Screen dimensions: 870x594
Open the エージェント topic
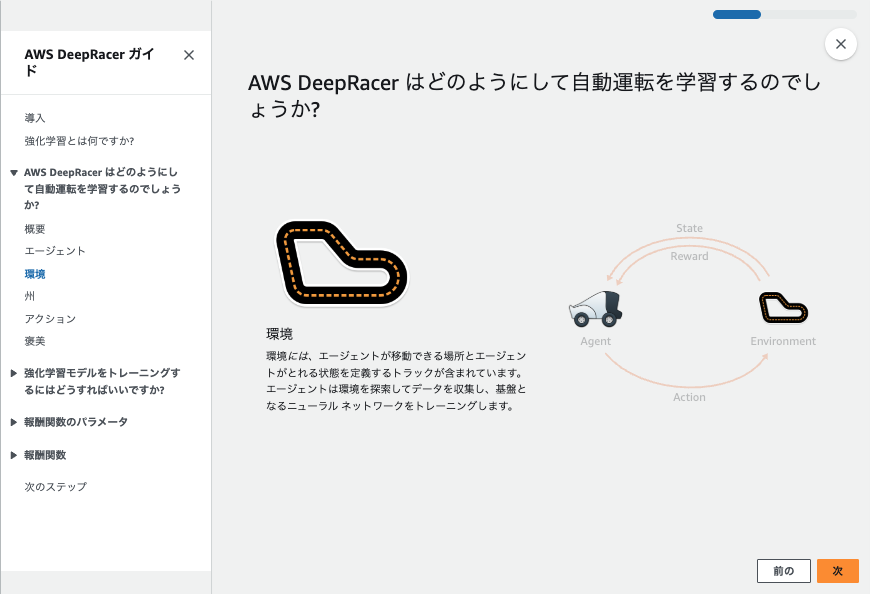(x=58, y=251)
